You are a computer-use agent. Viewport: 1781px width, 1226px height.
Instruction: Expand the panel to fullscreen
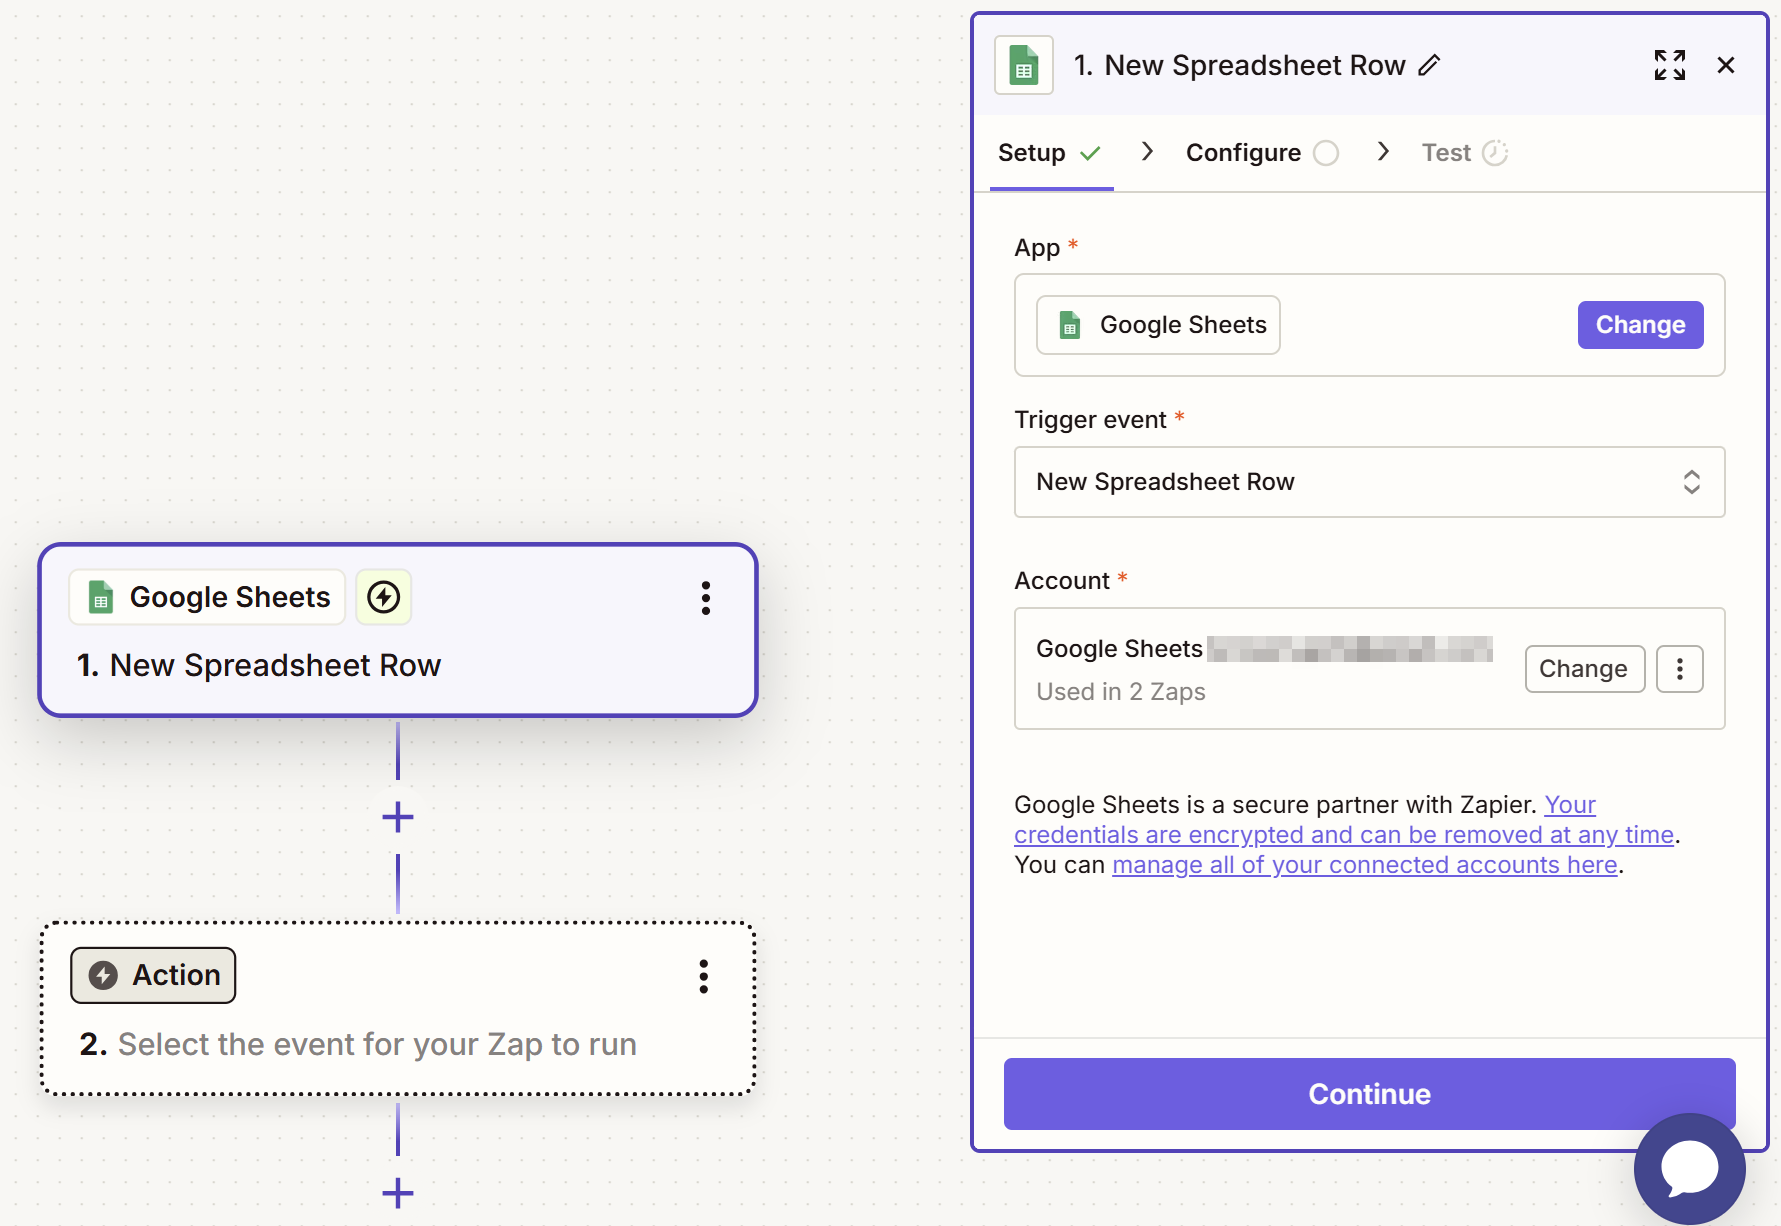click(x=1669, y=65)
